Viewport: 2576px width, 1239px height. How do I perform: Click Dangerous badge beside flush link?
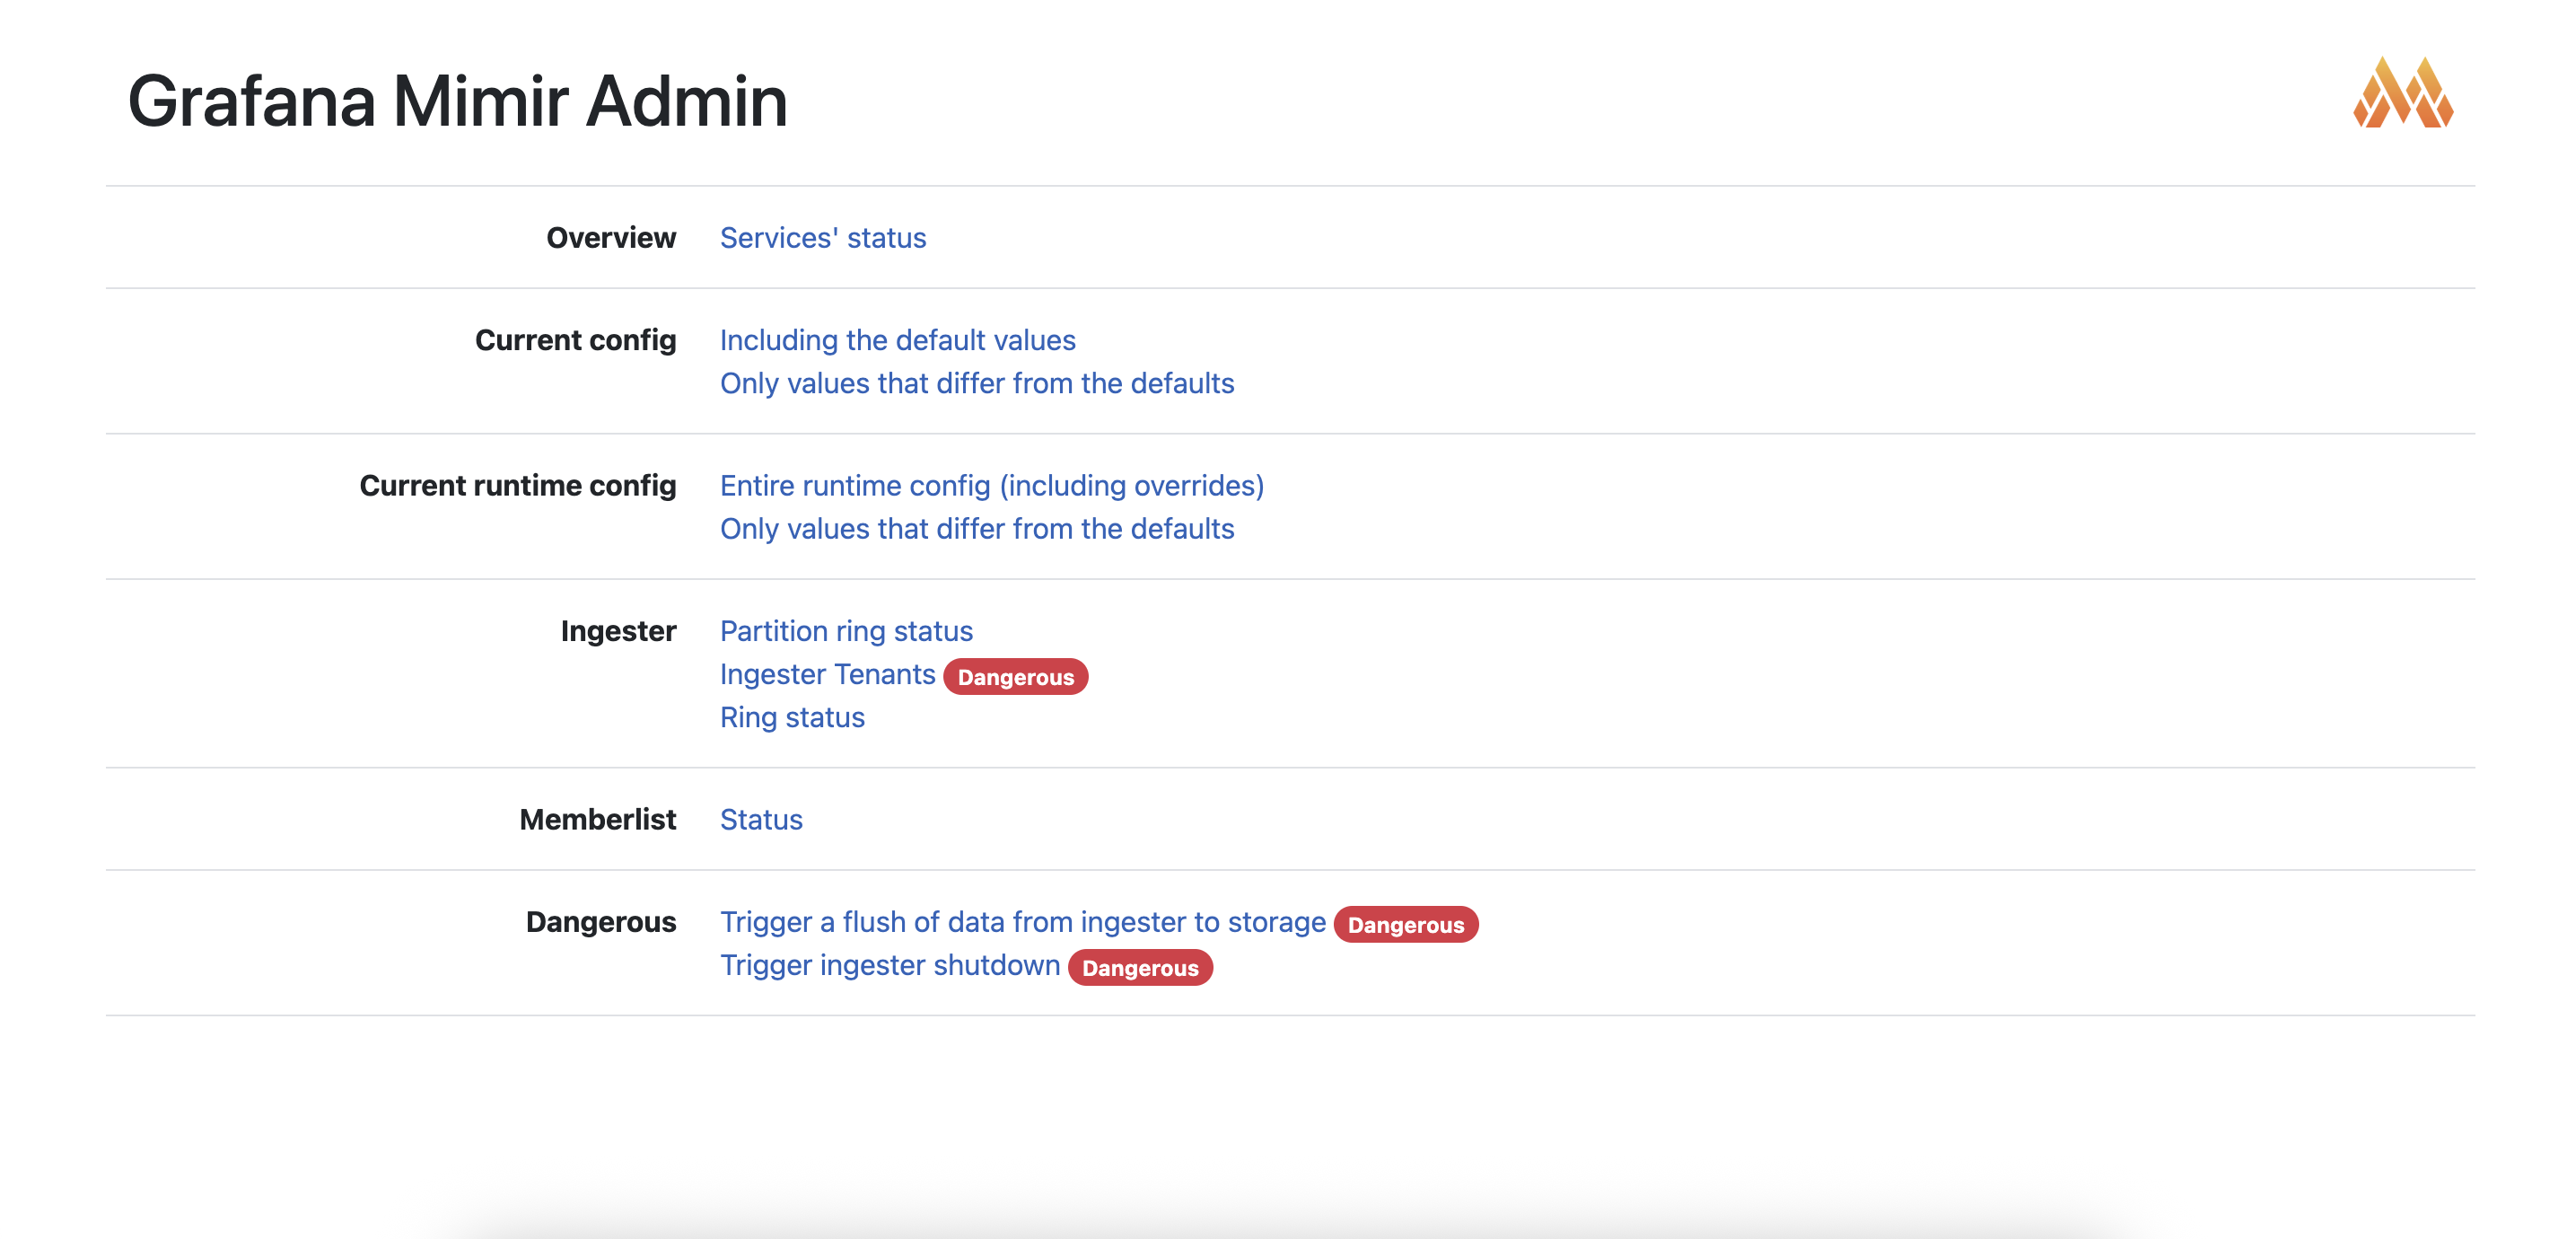coord(1404,925)
